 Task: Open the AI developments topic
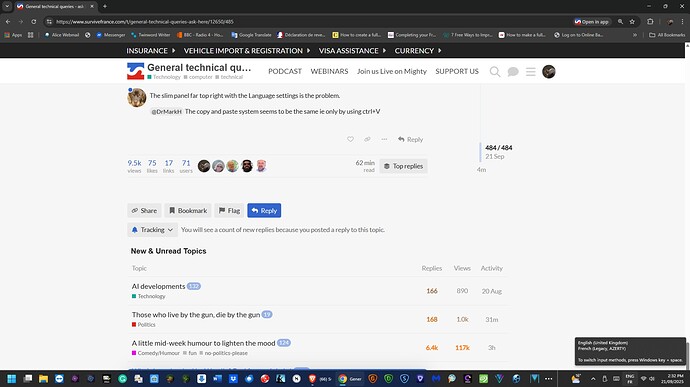pyautogui.click(x=158, y=286)
